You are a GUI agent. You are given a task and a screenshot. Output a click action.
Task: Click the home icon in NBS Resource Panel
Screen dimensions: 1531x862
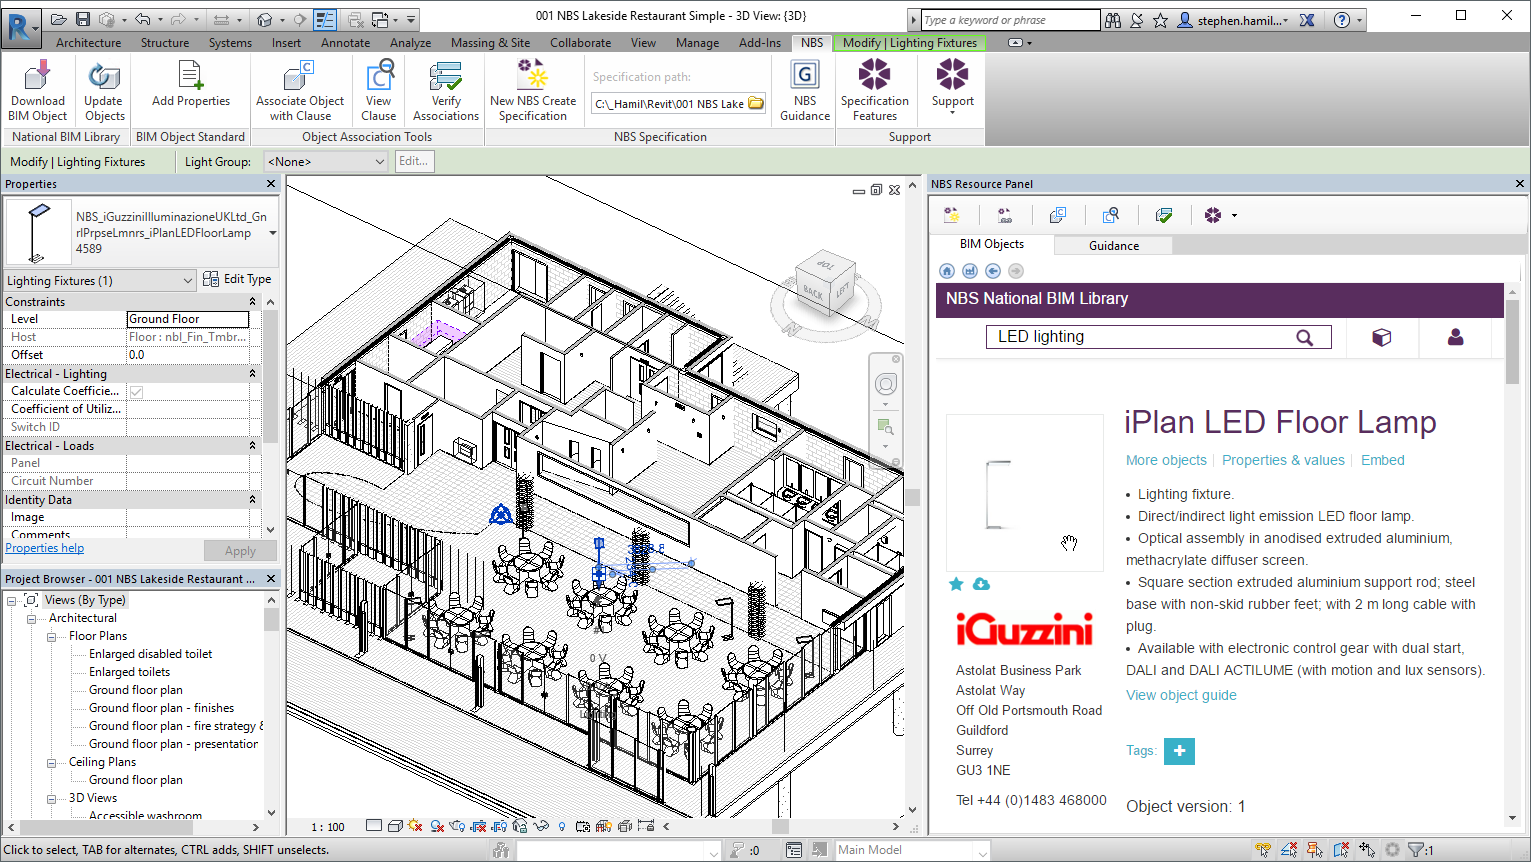[946, 270]
